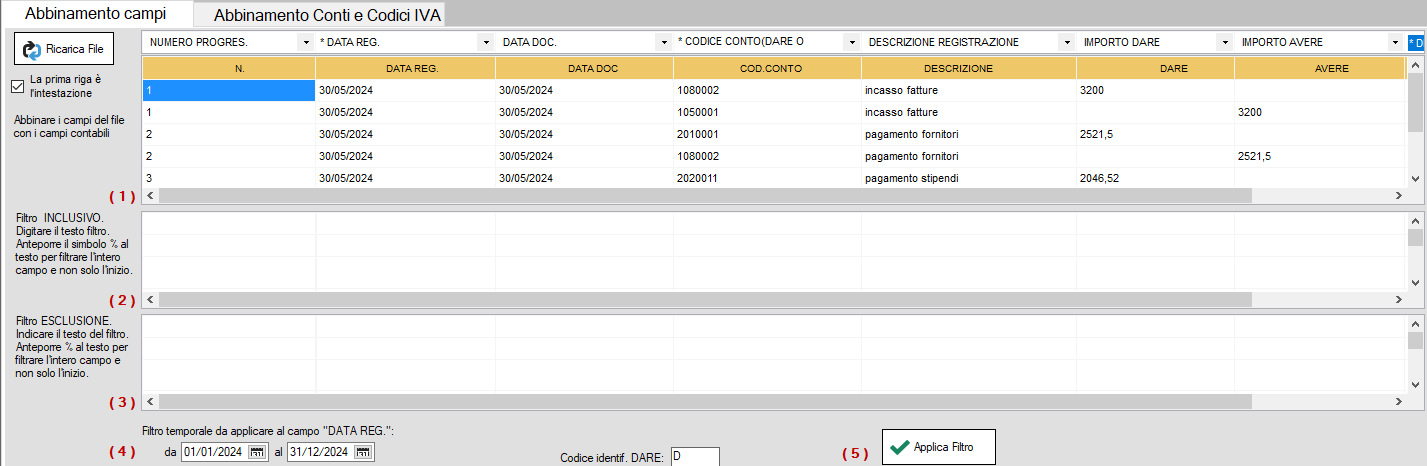Click left arrow of exclusion filter horizontal scrollbar
The width and height of the screenshot is (1427, 466).
click(x=151, y=401)
